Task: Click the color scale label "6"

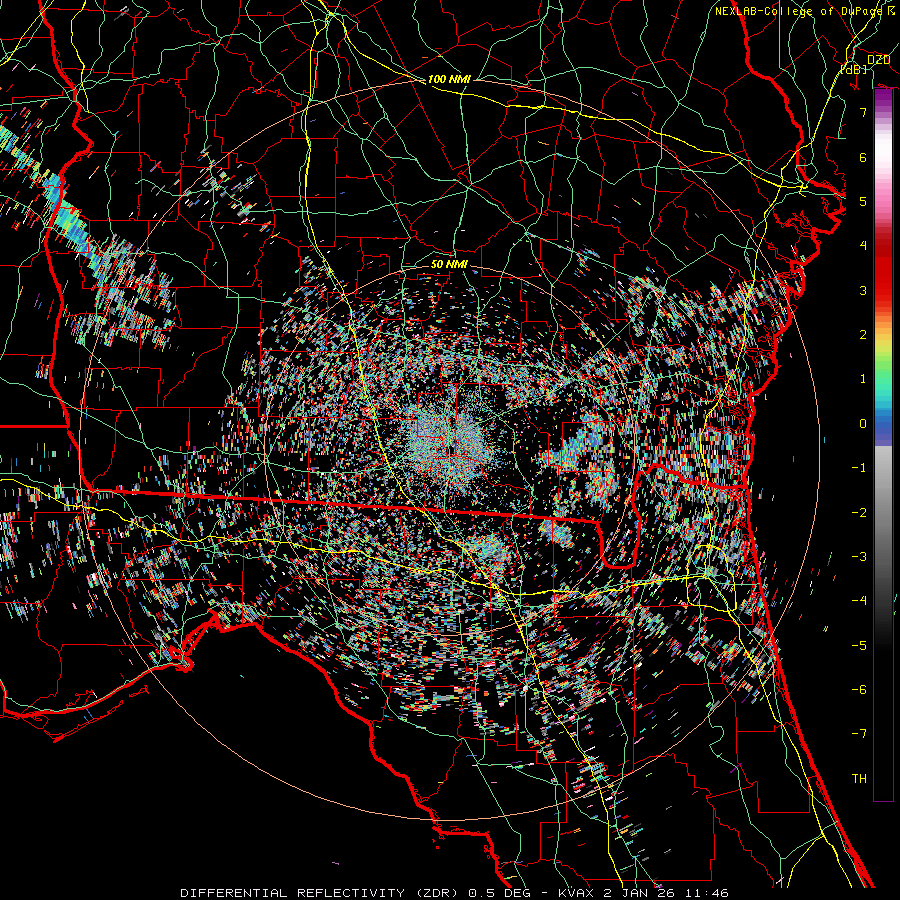Action: point(862,157)
